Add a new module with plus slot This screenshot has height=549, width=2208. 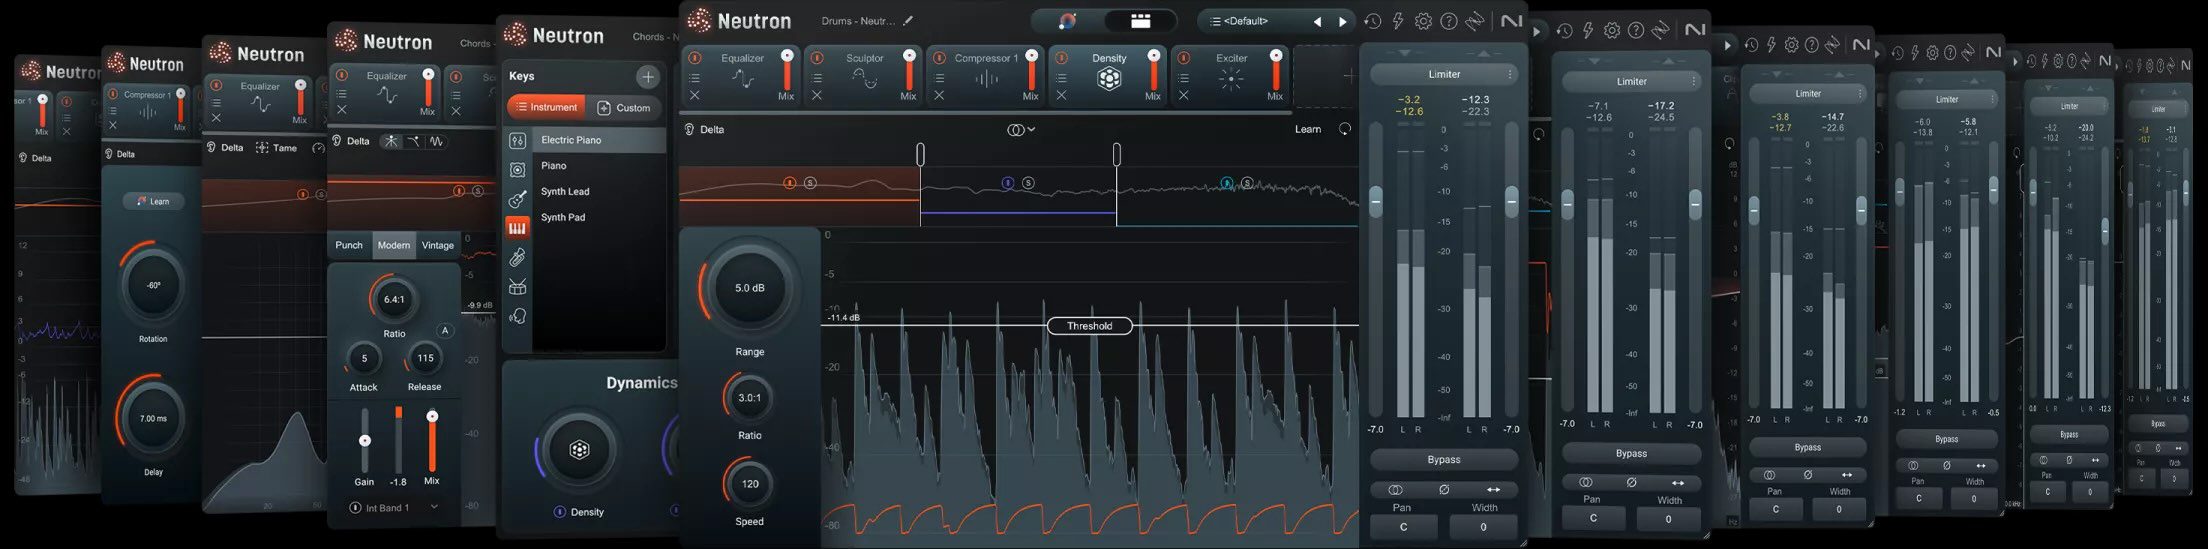(1323, 75)
